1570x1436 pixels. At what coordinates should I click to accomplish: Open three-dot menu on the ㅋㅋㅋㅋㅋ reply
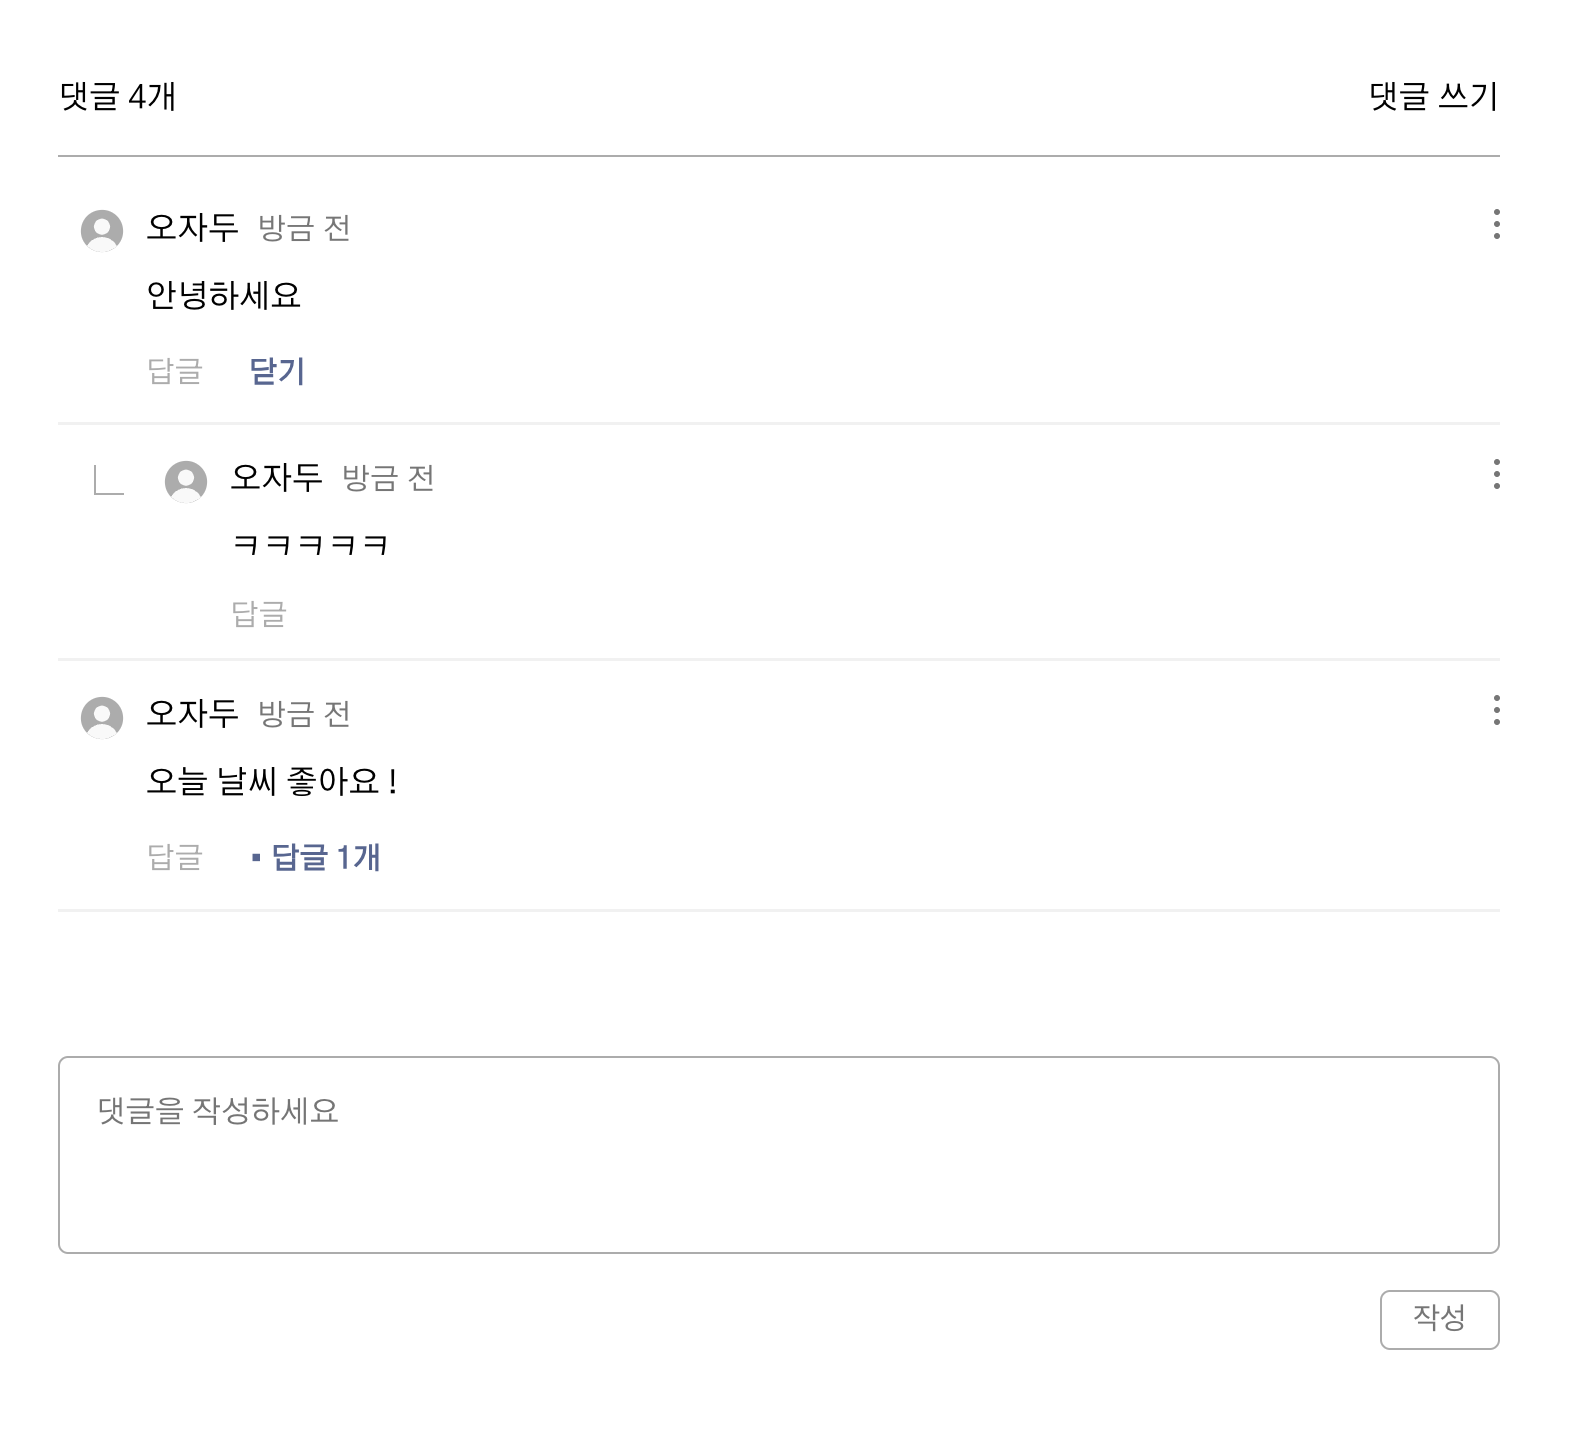click(x=1496, y=474)
